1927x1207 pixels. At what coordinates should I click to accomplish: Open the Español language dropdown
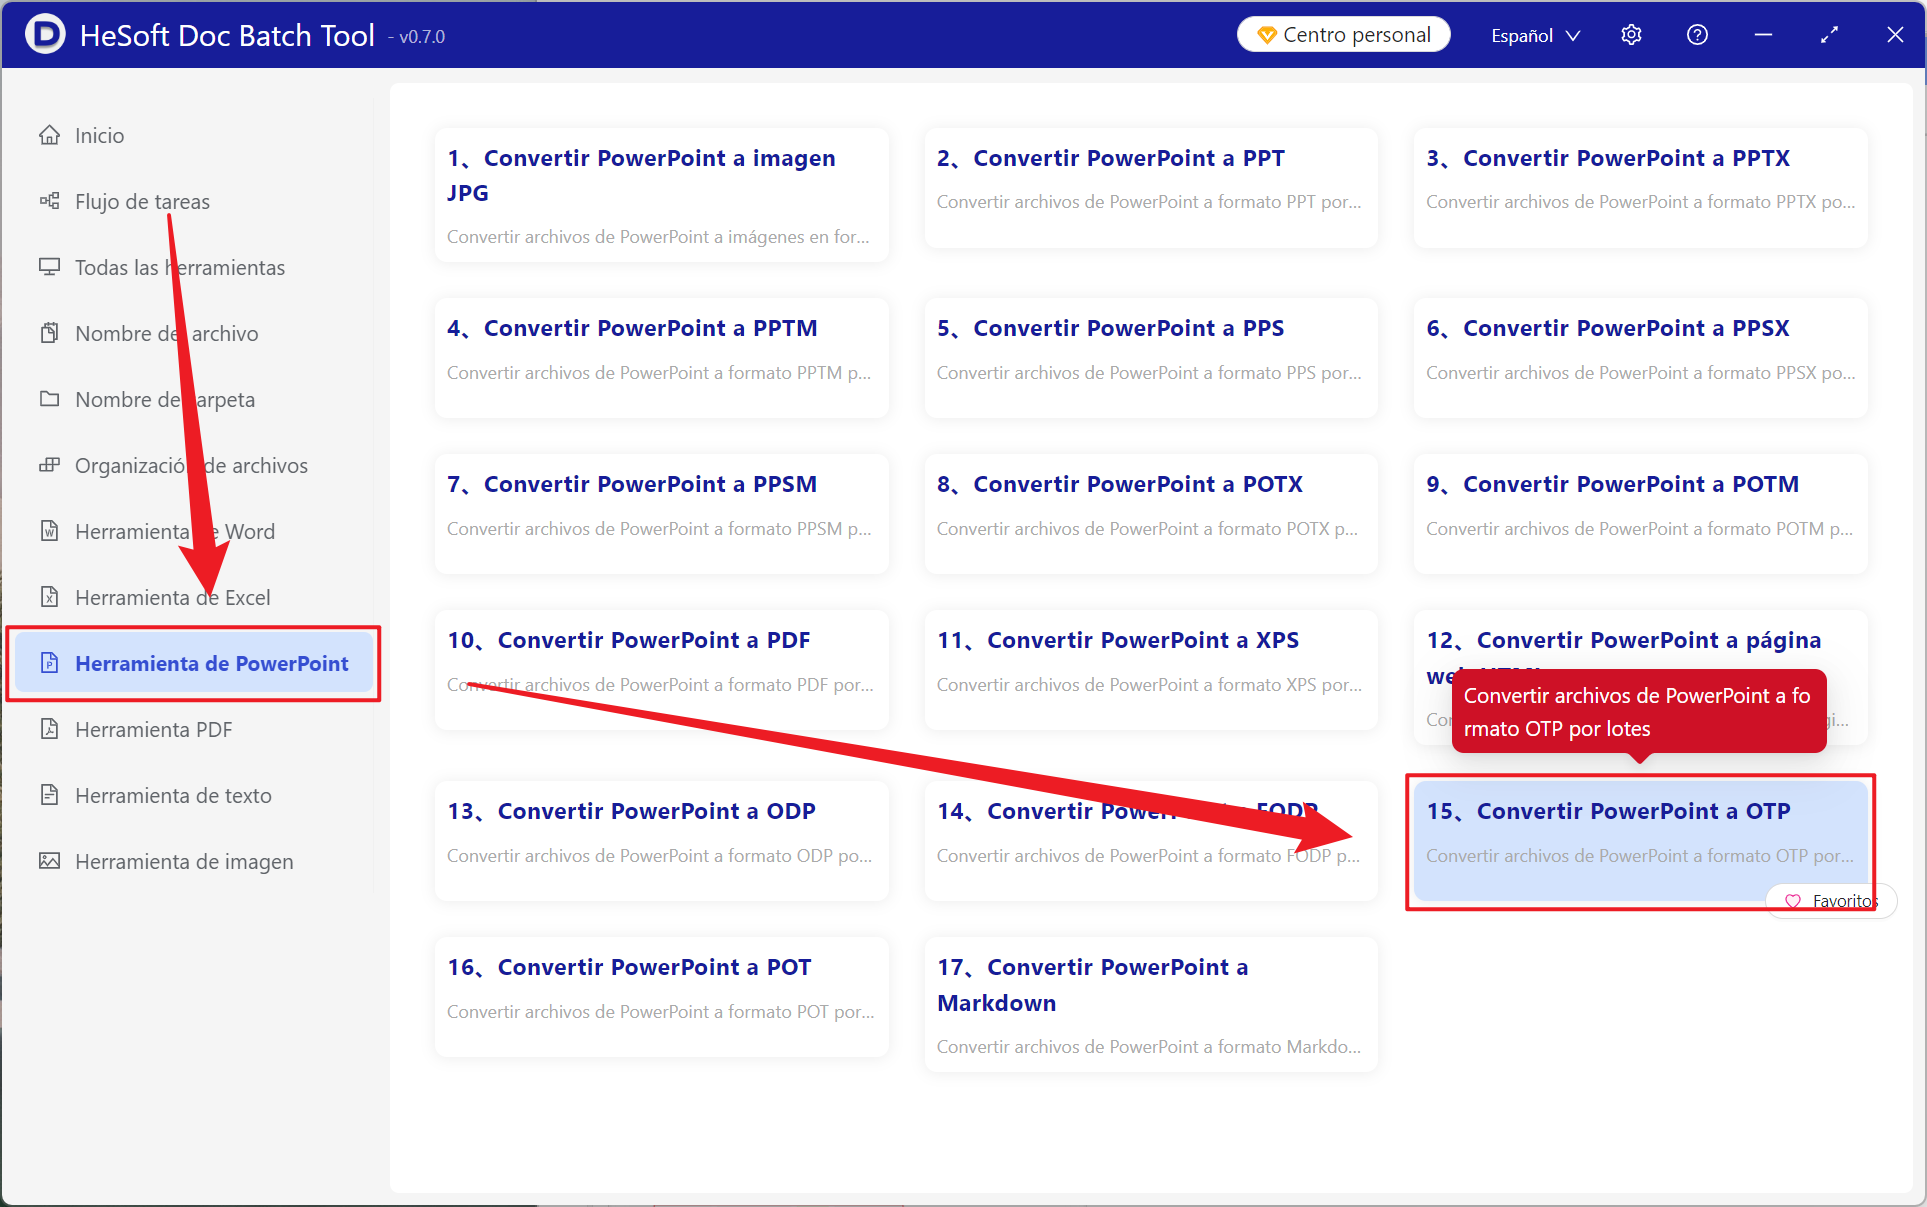tap(1535, 35)
